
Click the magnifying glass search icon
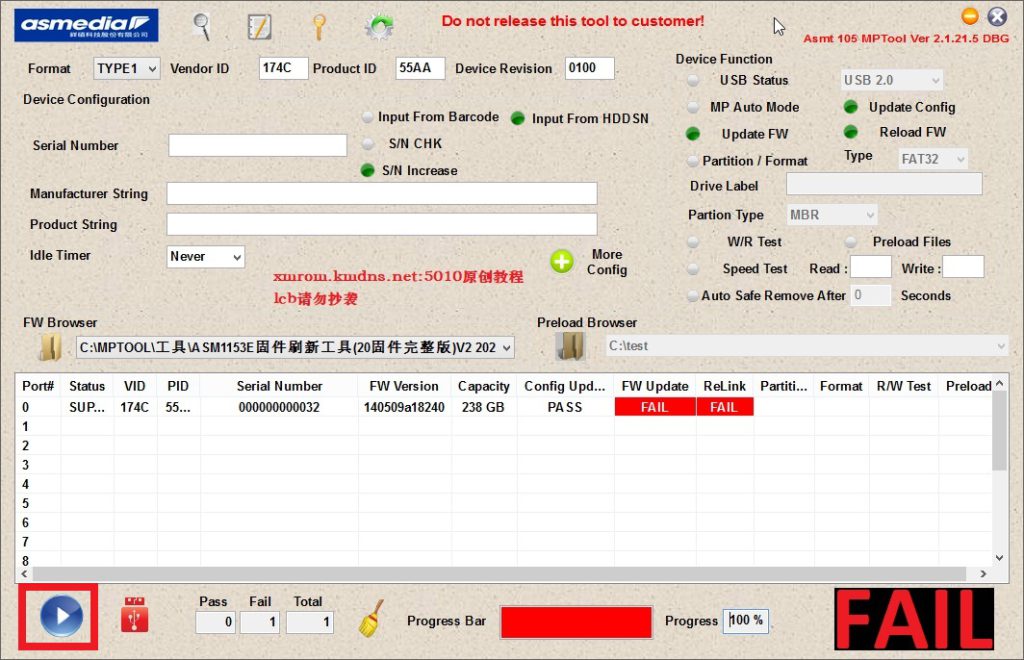coord(202,26)
